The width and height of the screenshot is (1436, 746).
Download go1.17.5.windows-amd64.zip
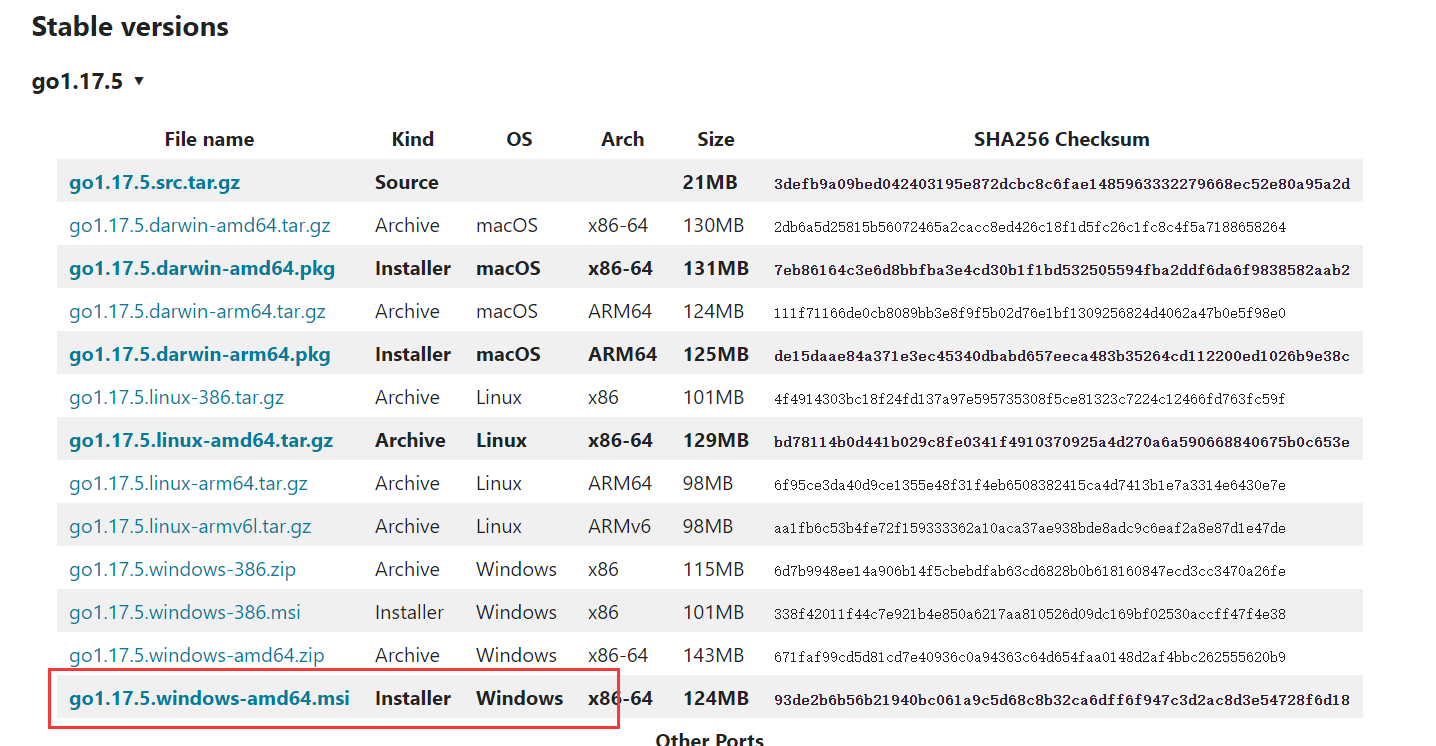[x=196, y=656]
